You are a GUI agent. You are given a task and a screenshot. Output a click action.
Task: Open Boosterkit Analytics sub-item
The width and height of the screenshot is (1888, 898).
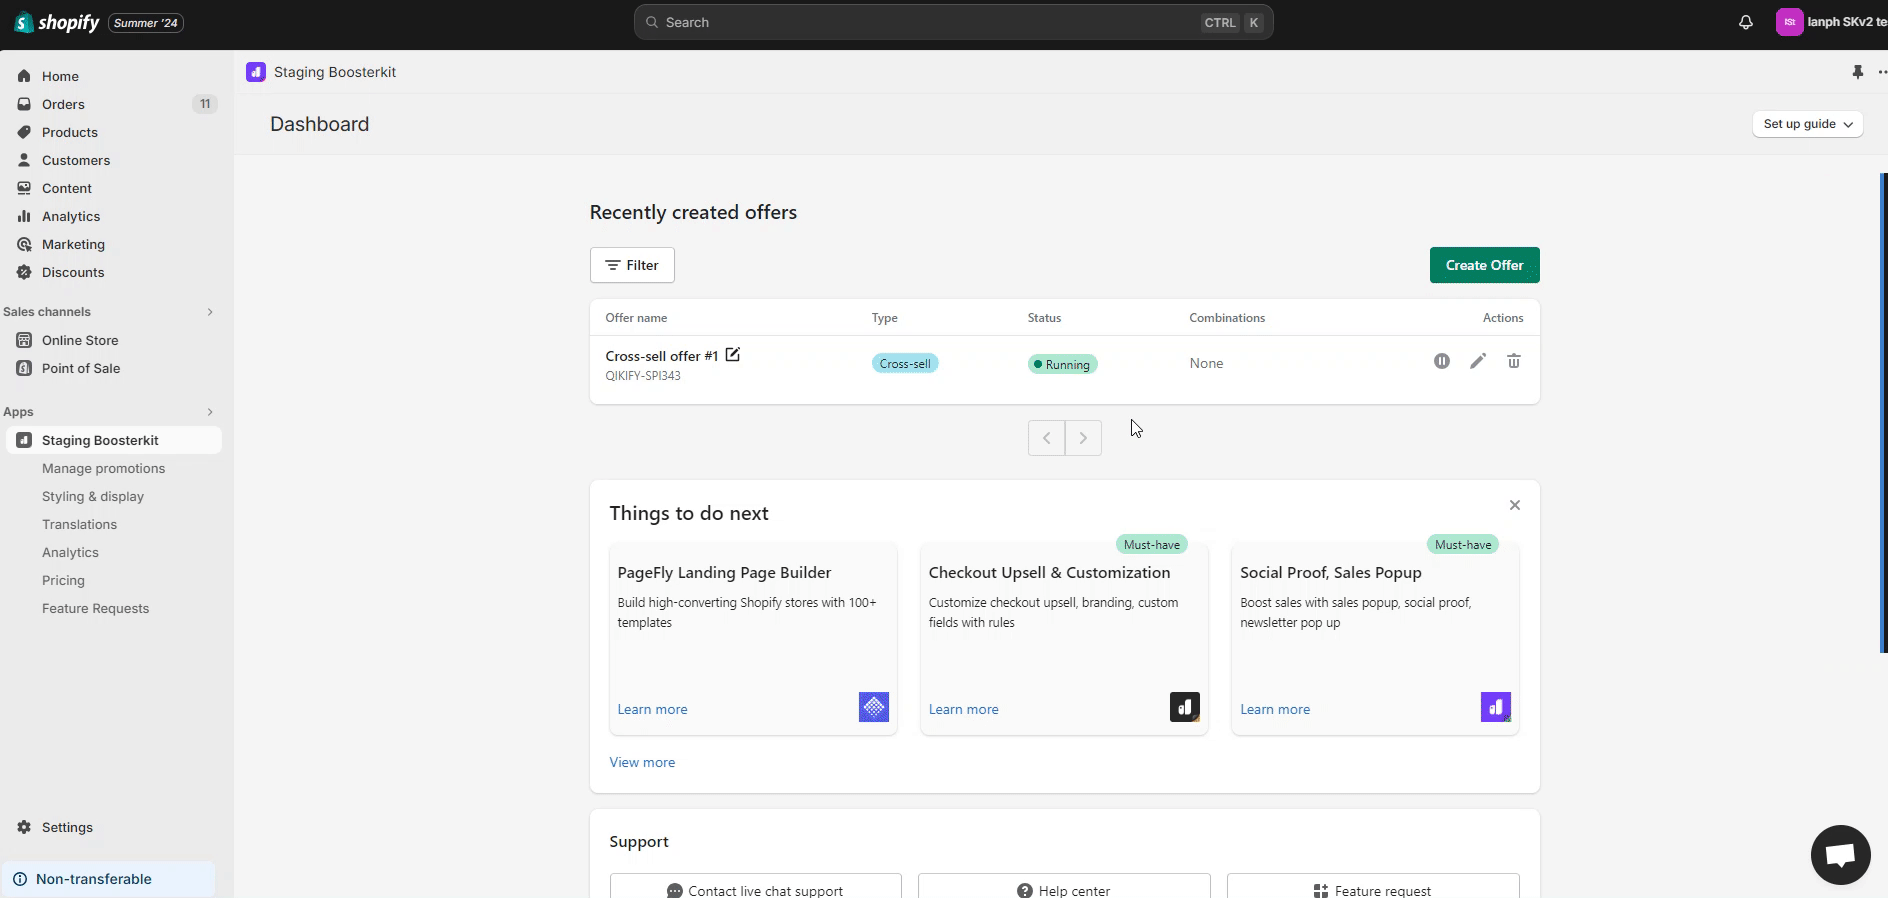coord(70,552)
